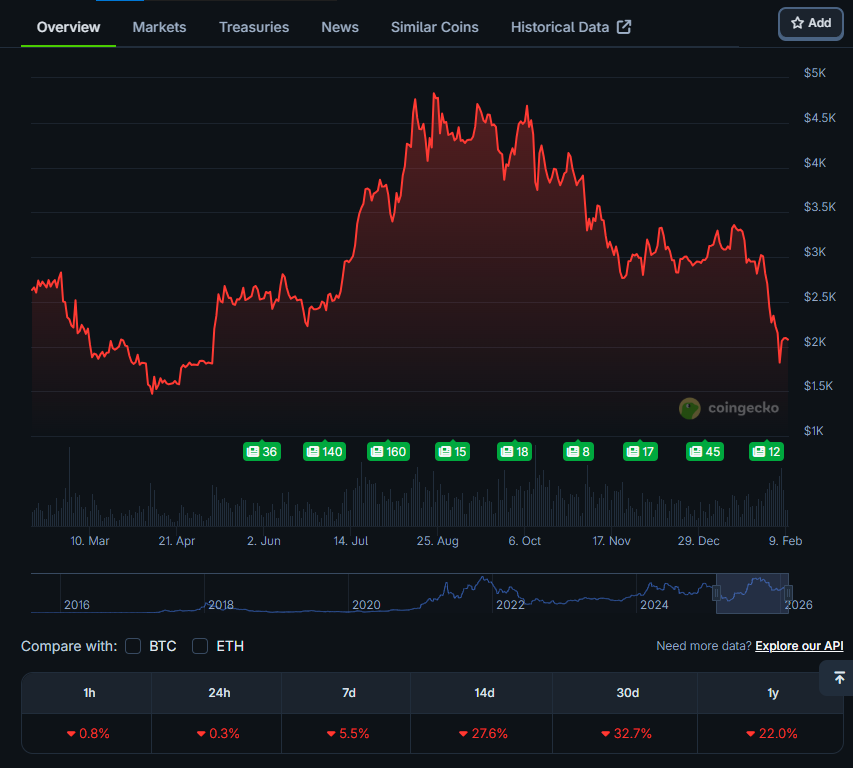Click the external link icon beside Historical Data
This screenshot has width=853, height=768.
tap(624, 27)
